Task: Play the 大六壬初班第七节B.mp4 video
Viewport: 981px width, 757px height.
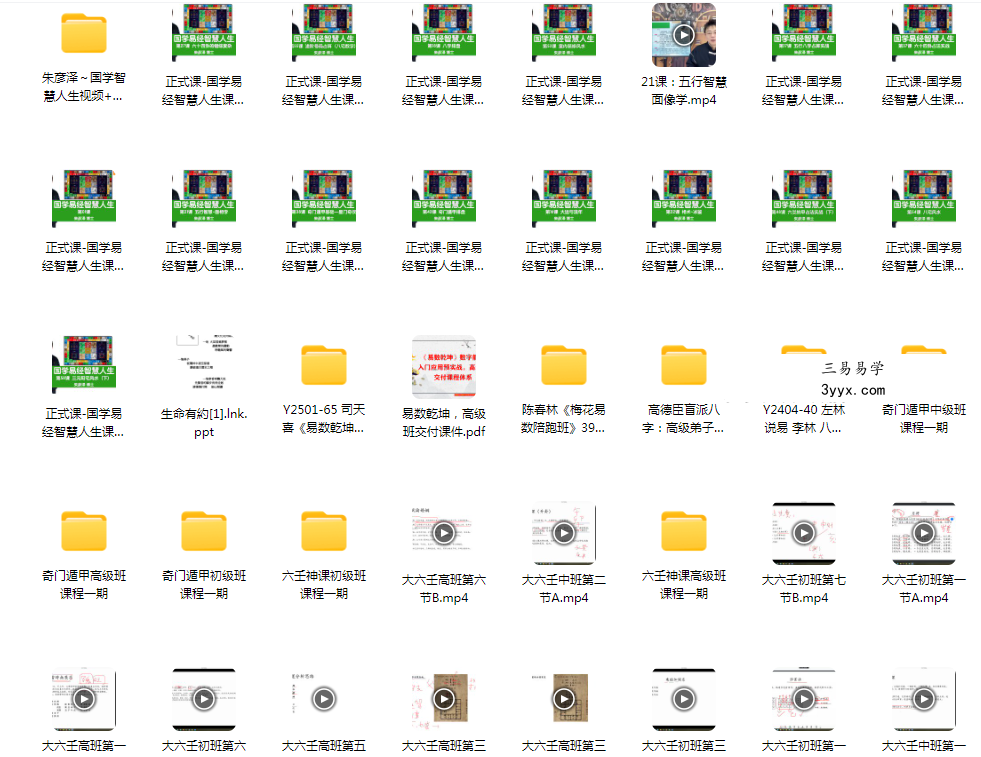Action: pyautogui.click(x=804, y=533)
